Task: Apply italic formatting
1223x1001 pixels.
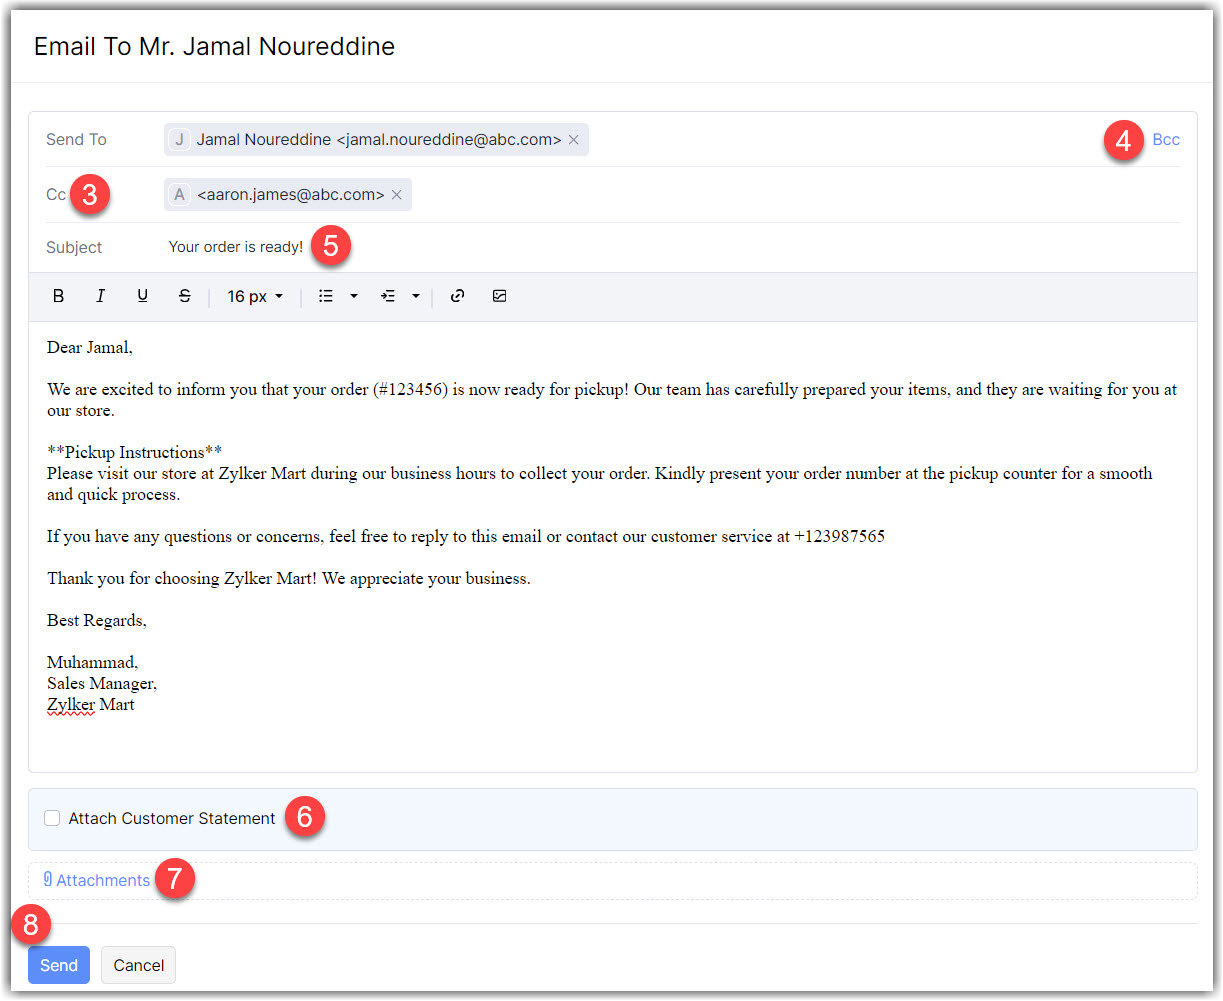Action: pyautogui.click(x=100, y=296)
